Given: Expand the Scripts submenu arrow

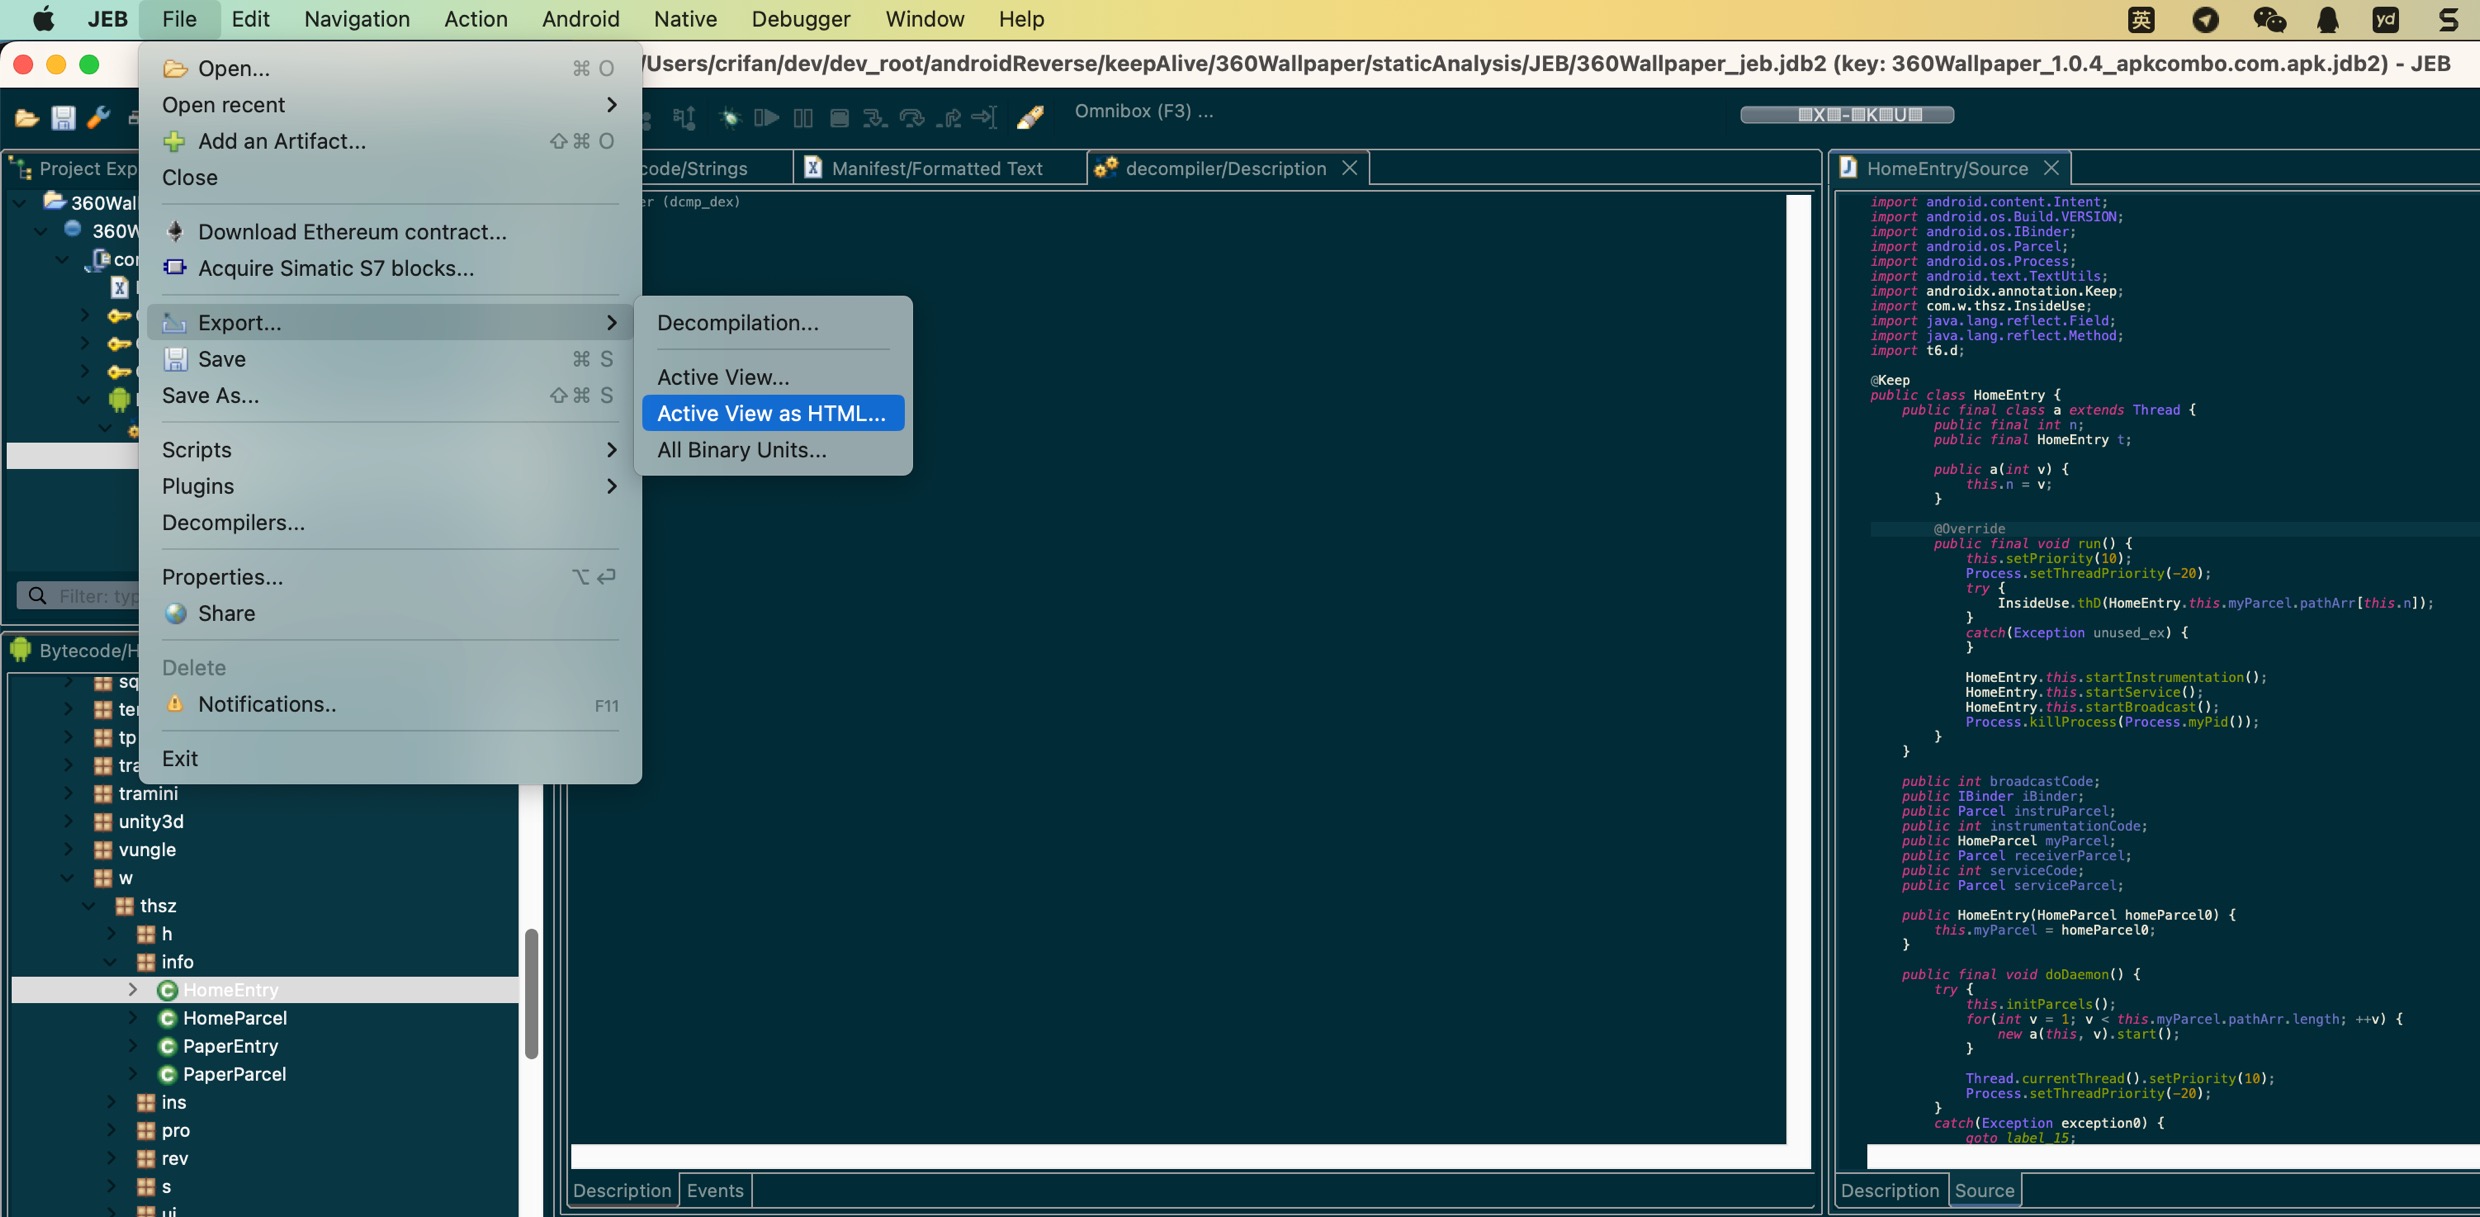Looking at the screenshot, I should [x=611, y=450].
